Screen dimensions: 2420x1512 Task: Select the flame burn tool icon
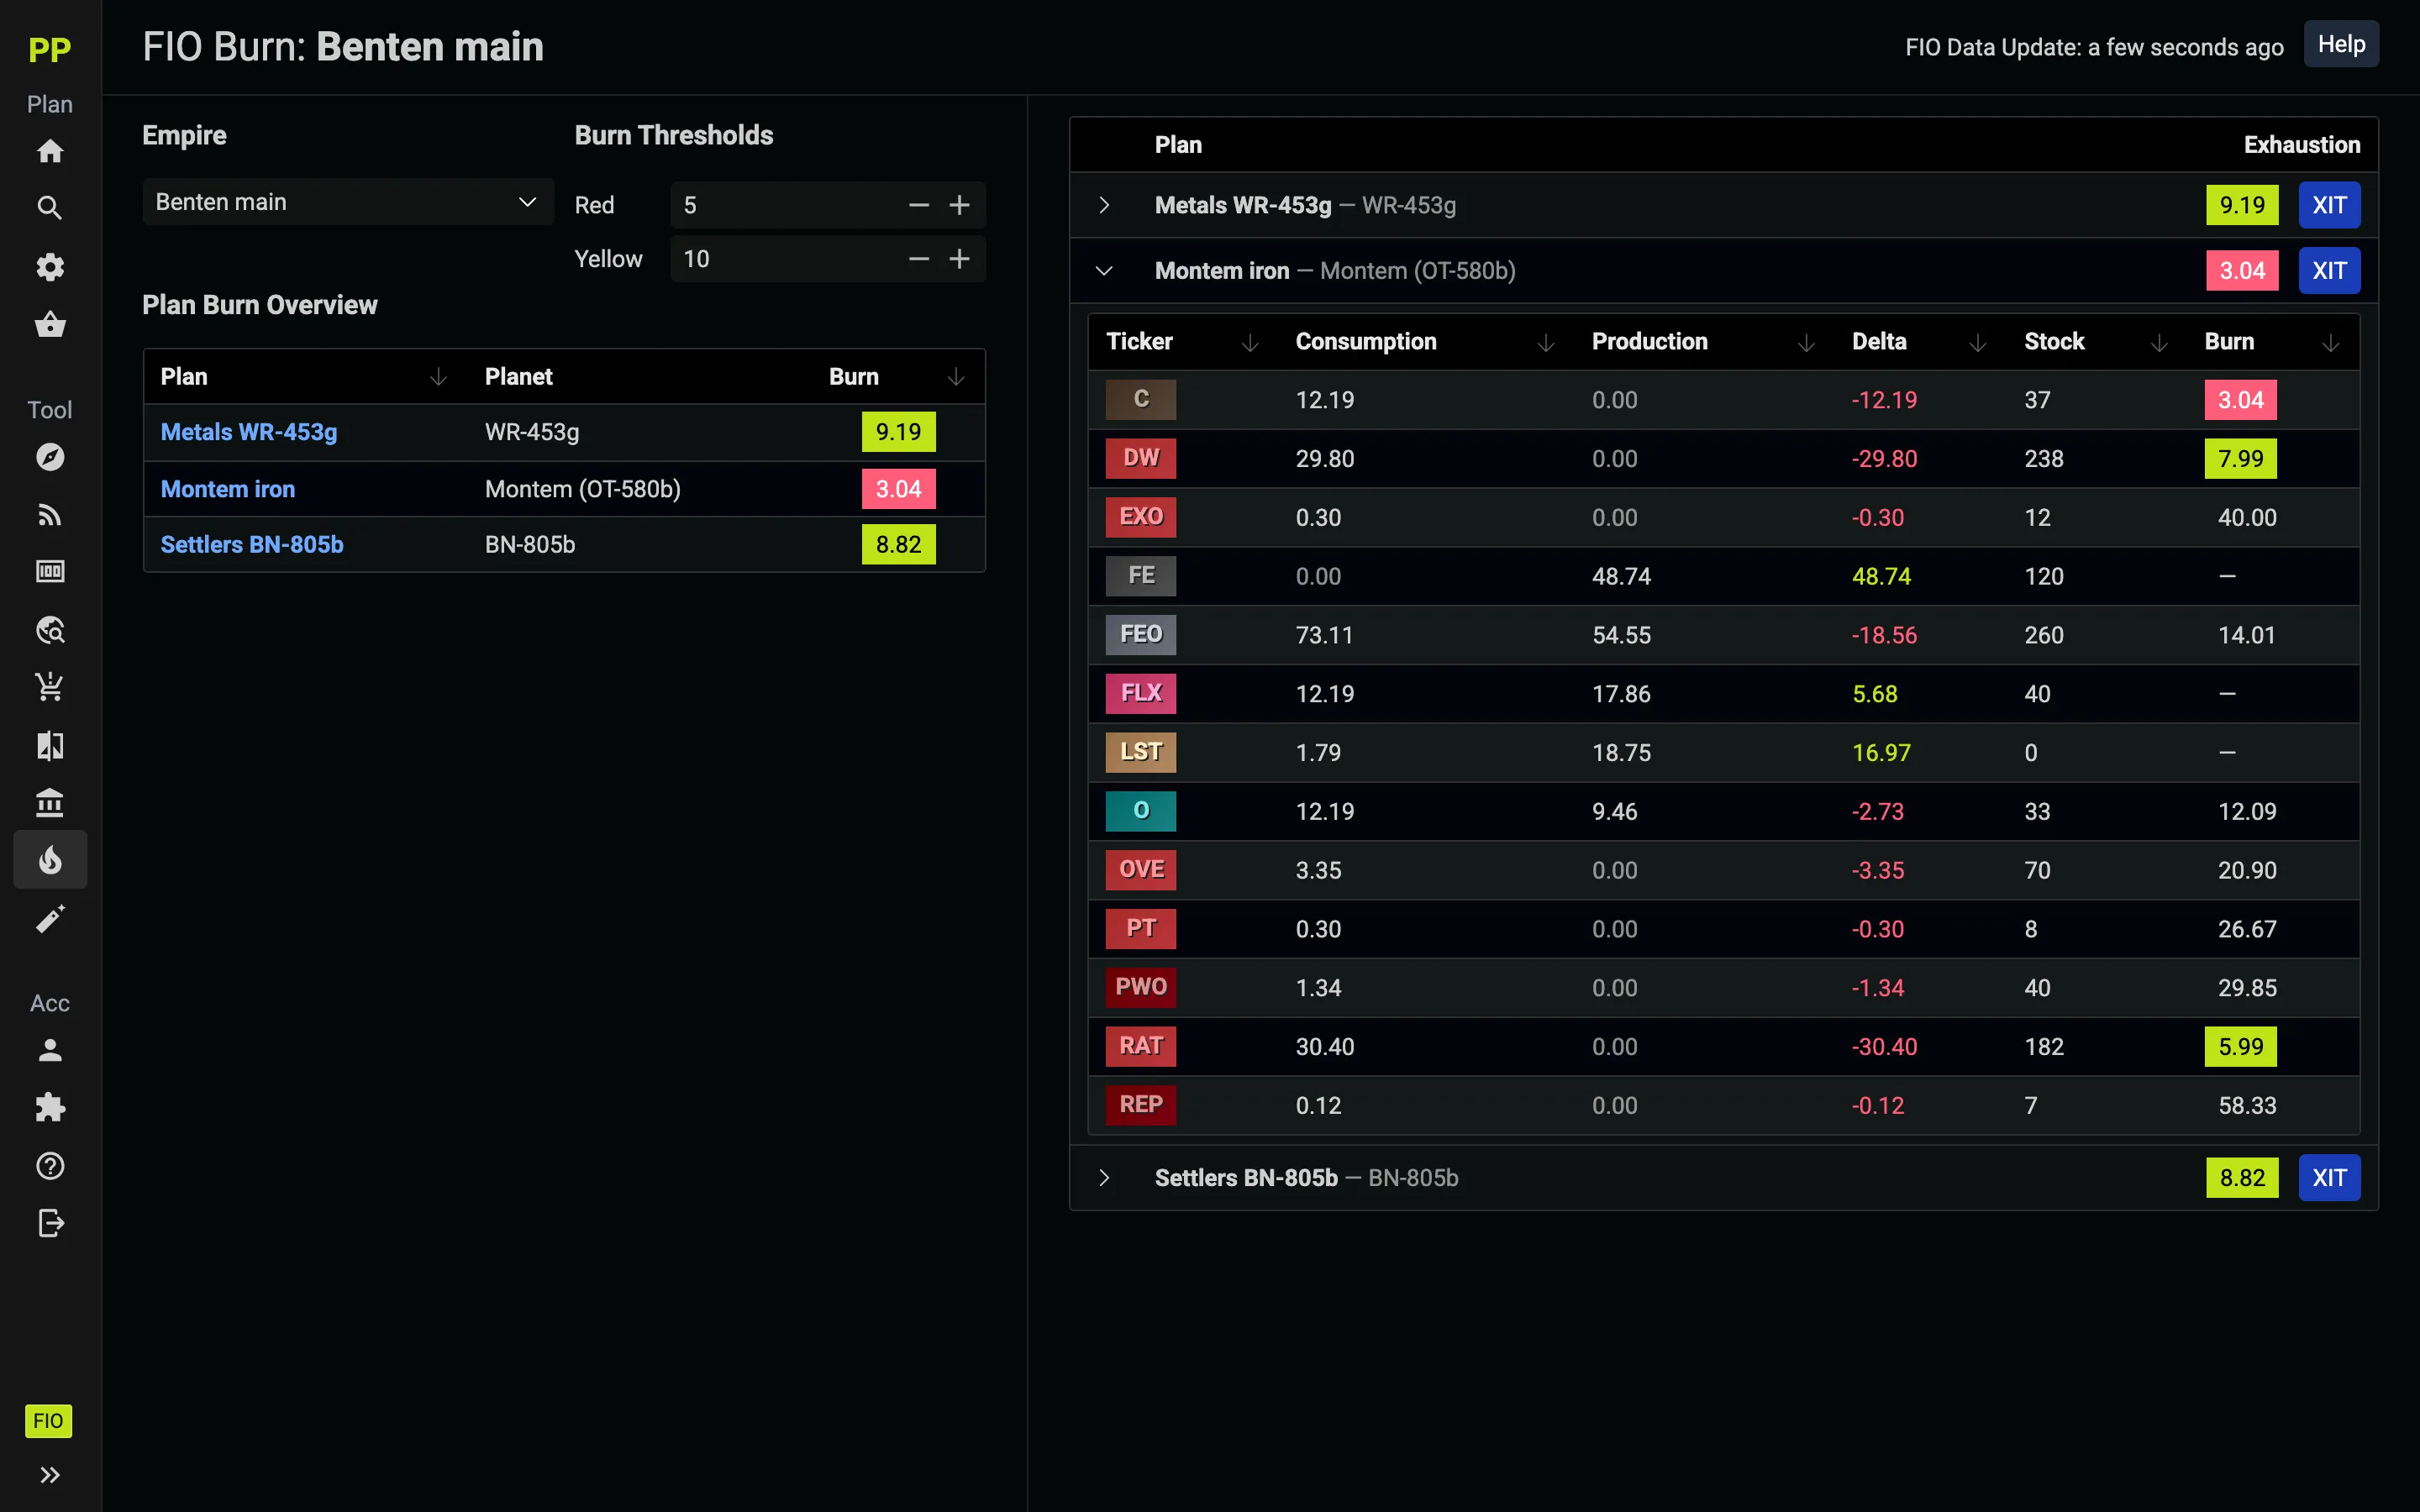tap(50, 859)
